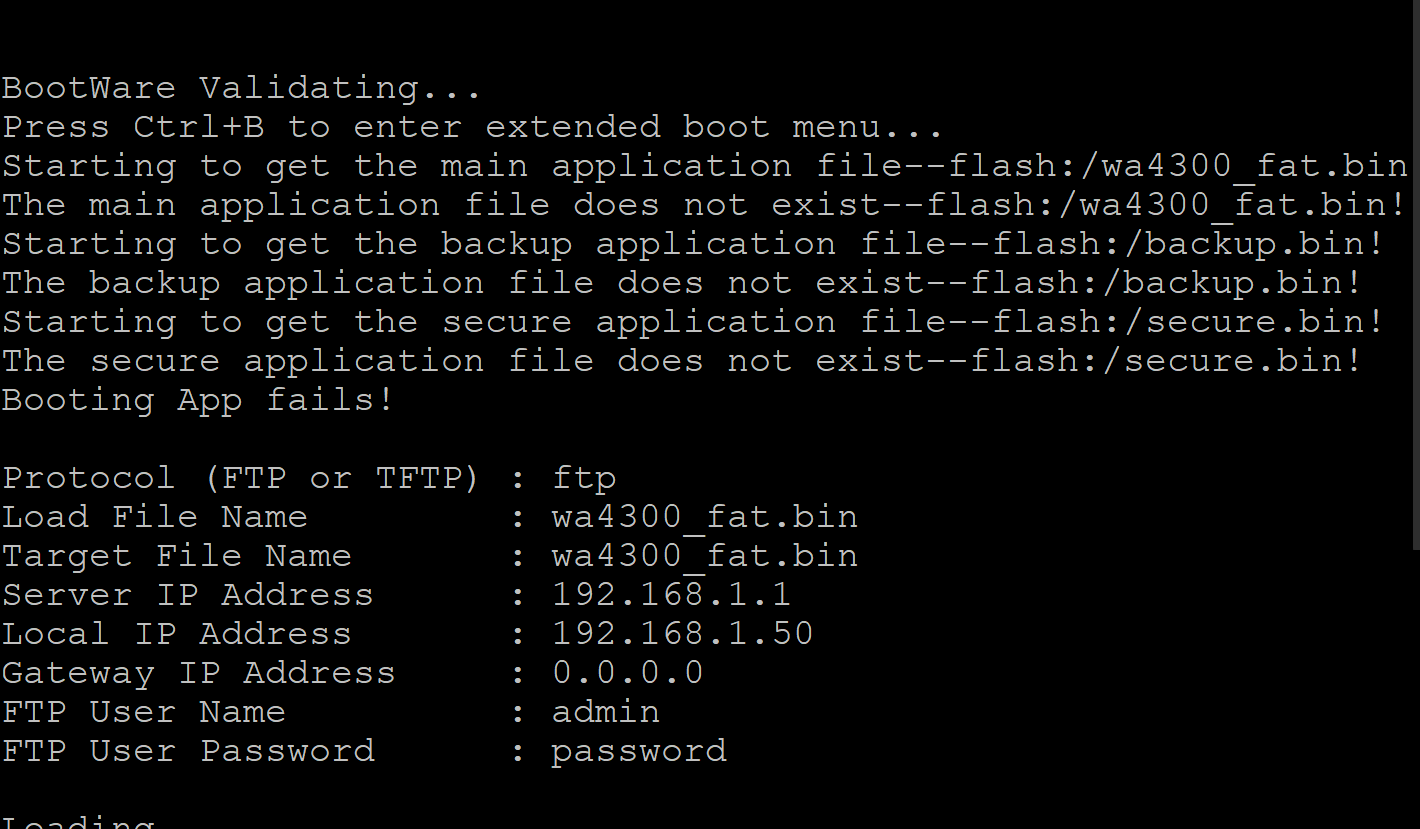The image size is (1420, 829).
Task: Click the "Gateway IP Address" label text
Action: tap(198, 673)
